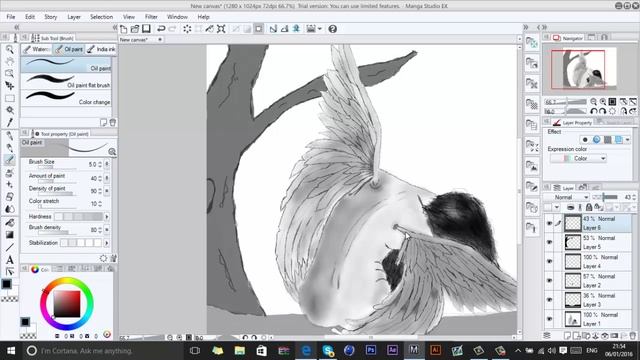Select the Oil paint flat brush
The width and height of the screenshot is (640, 360).
(66, 81)
